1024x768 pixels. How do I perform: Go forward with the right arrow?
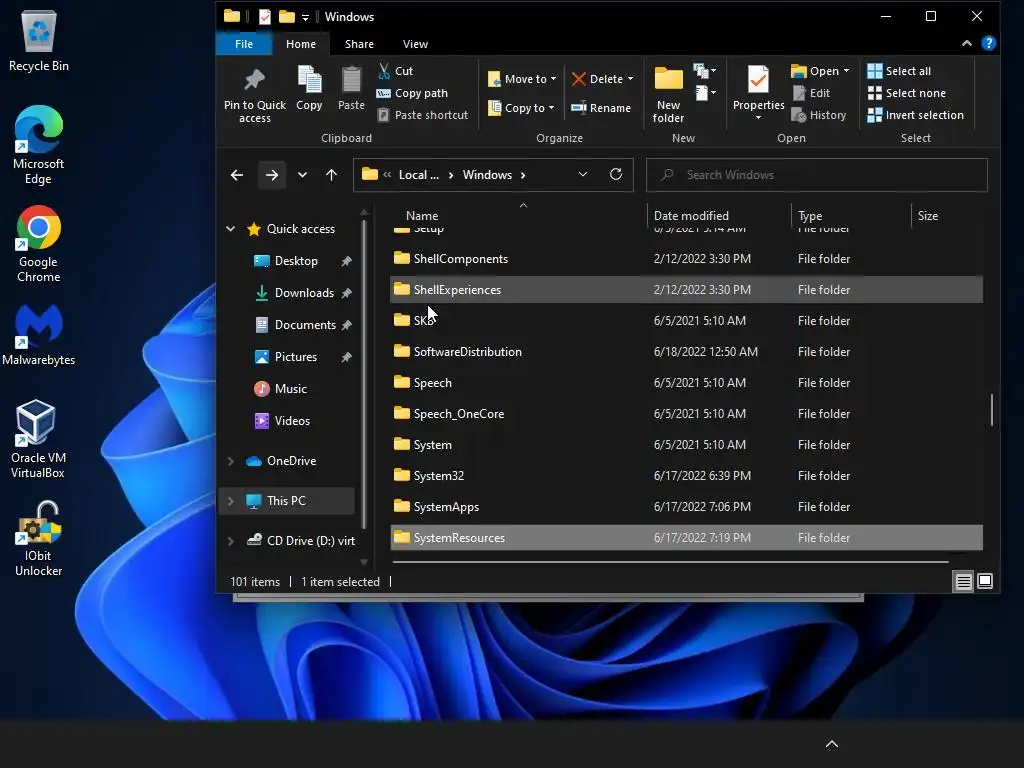click(x=272, y=175)
